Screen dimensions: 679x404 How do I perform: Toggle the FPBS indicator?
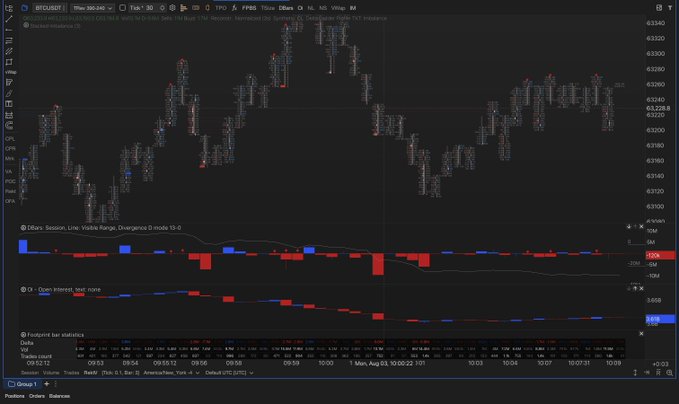point(249,8)
